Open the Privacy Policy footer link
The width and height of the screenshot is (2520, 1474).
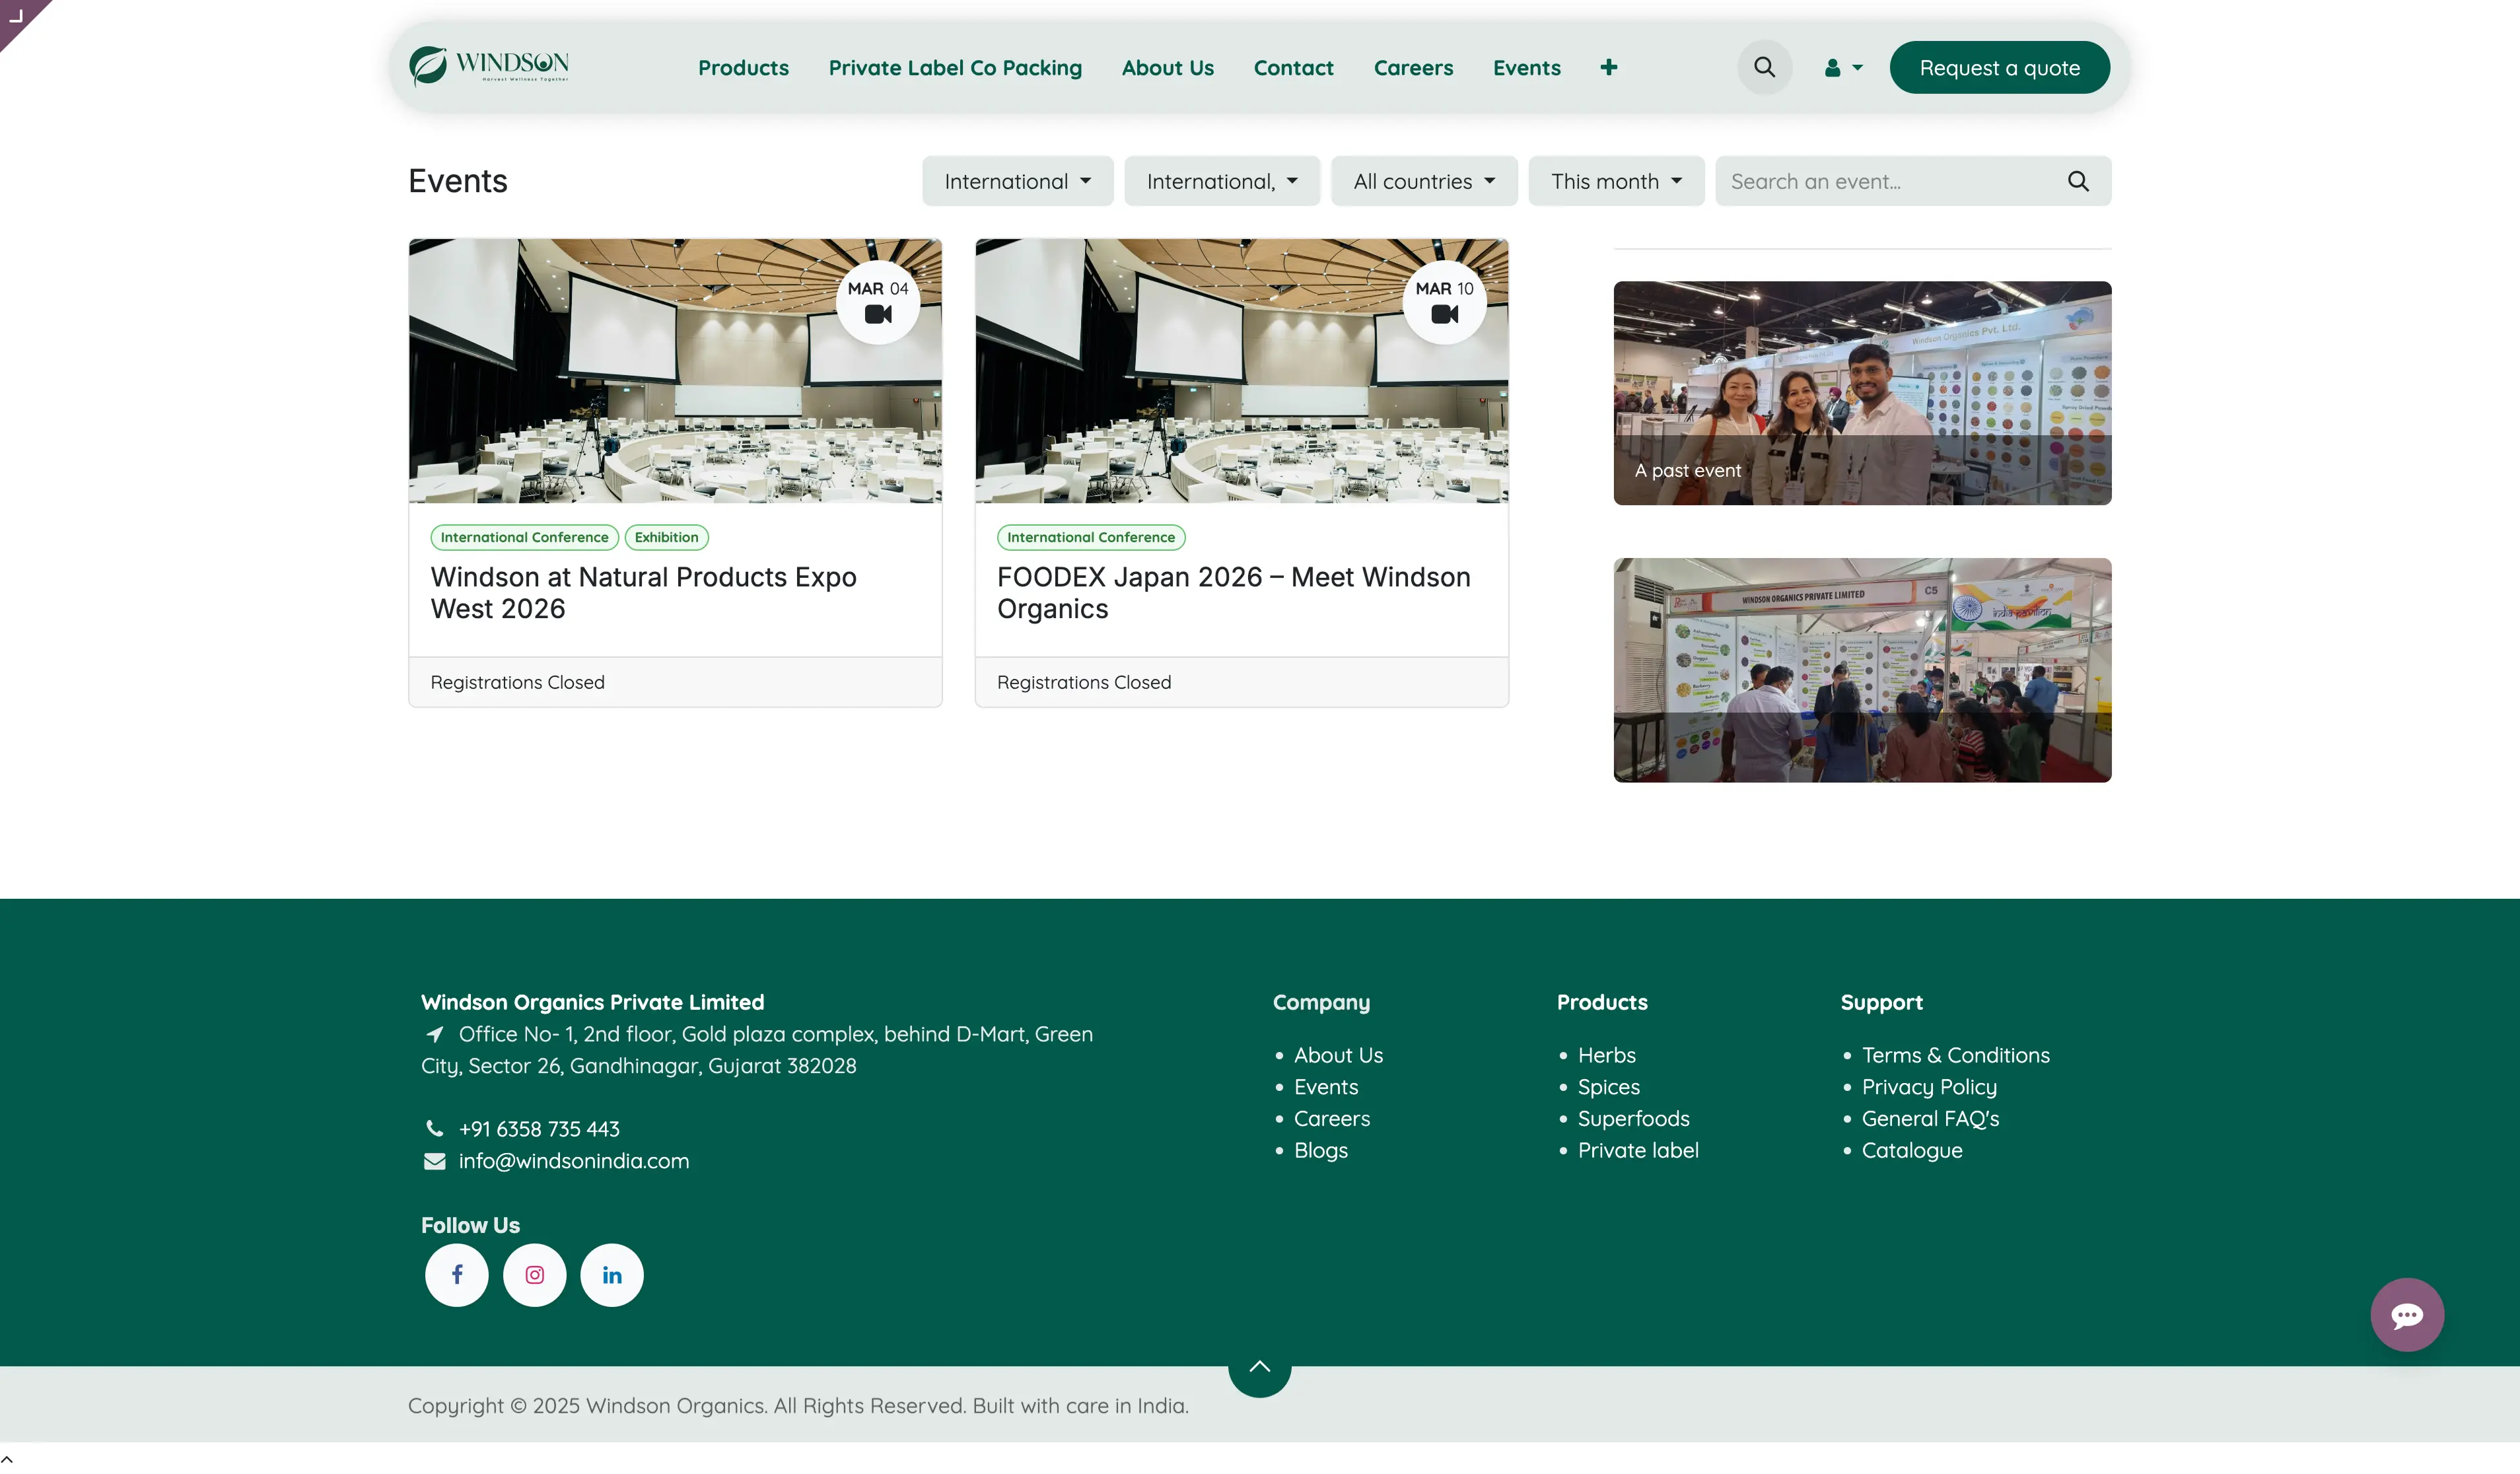click(1928, 1086)
